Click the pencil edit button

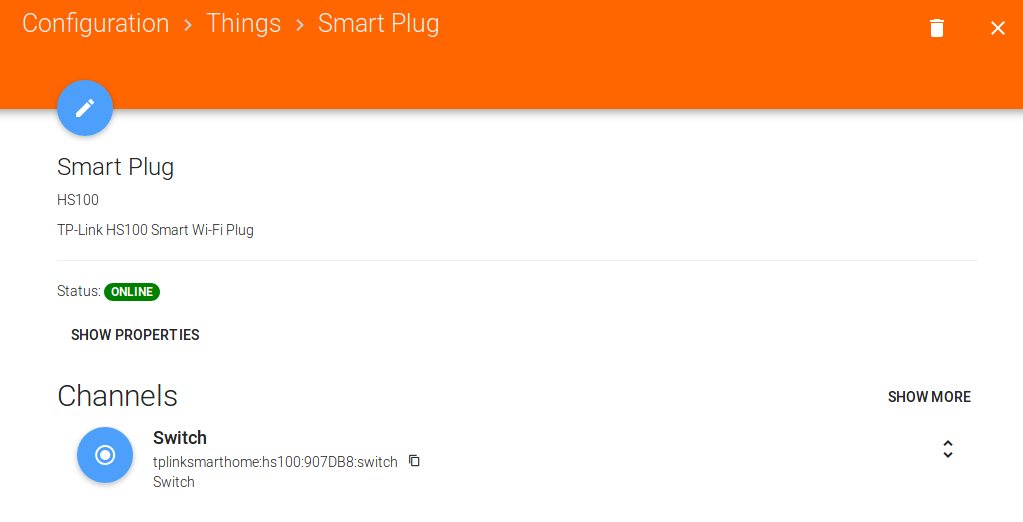tap(85, 108)
